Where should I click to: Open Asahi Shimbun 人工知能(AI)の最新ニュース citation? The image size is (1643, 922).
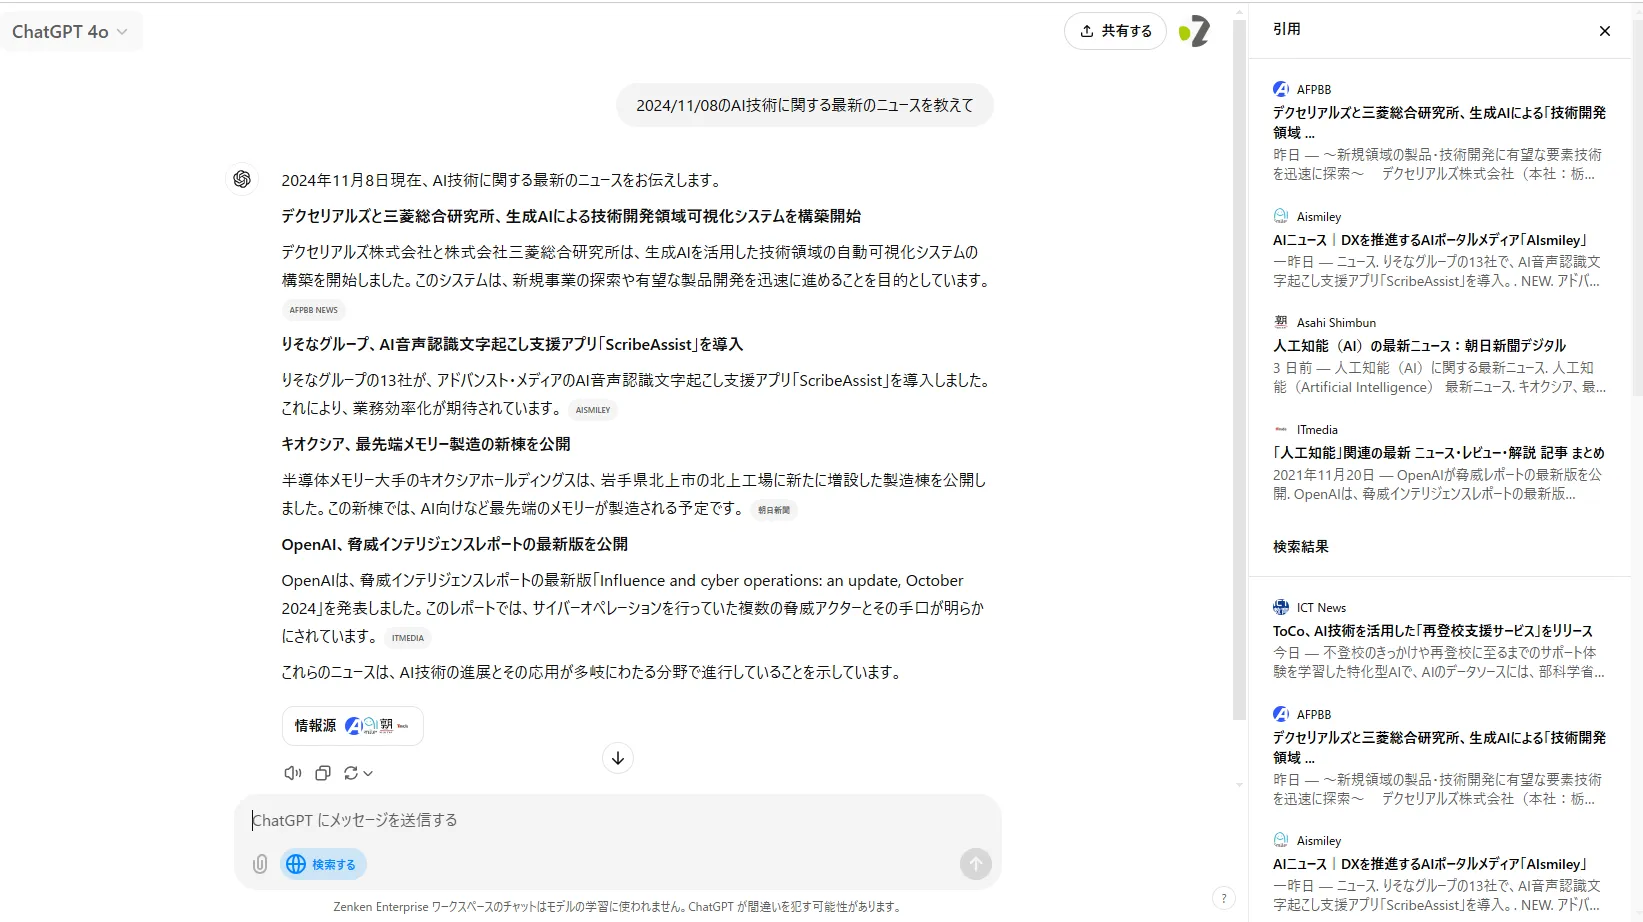[x=1439, y=355]
